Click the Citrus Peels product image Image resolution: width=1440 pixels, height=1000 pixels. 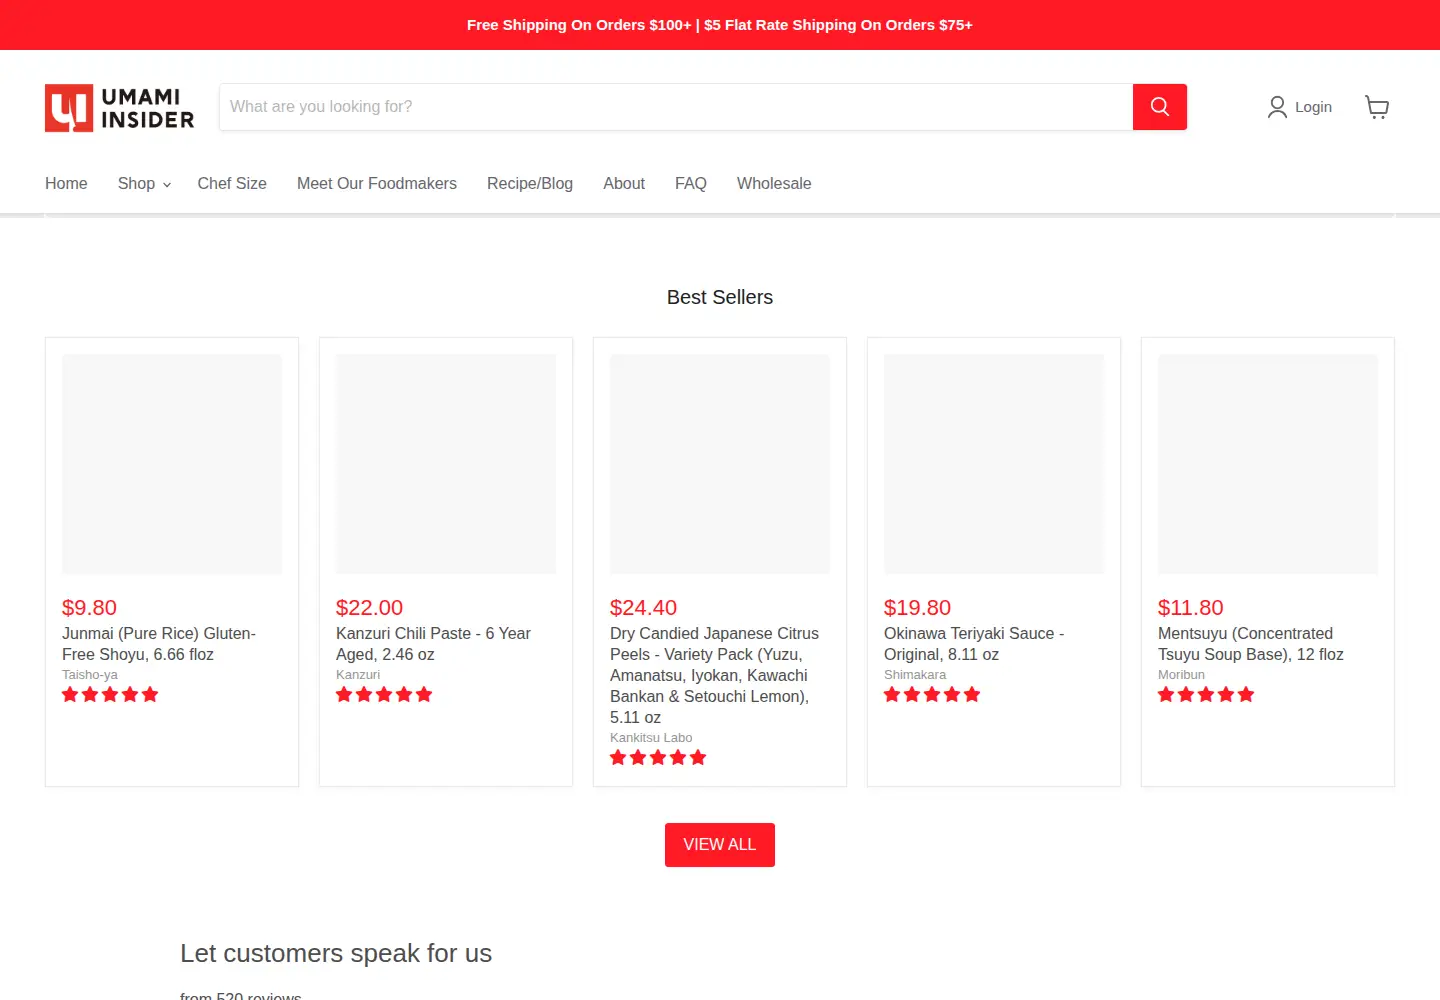pyautogui.click(x=720, y=464)
